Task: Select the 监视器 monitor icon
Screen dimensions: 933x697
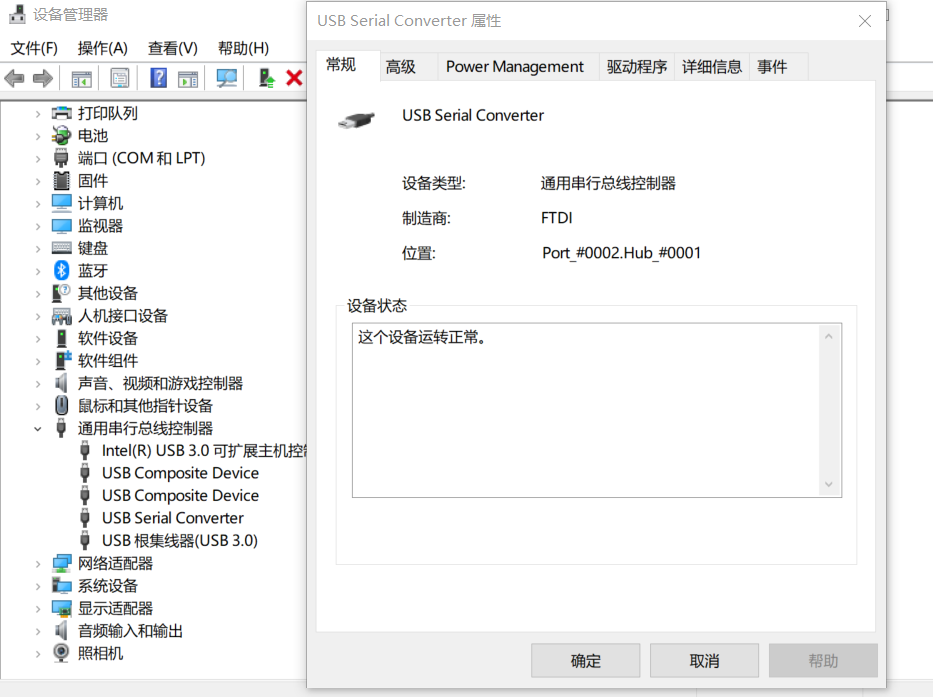Action: [x=61, y=226]
